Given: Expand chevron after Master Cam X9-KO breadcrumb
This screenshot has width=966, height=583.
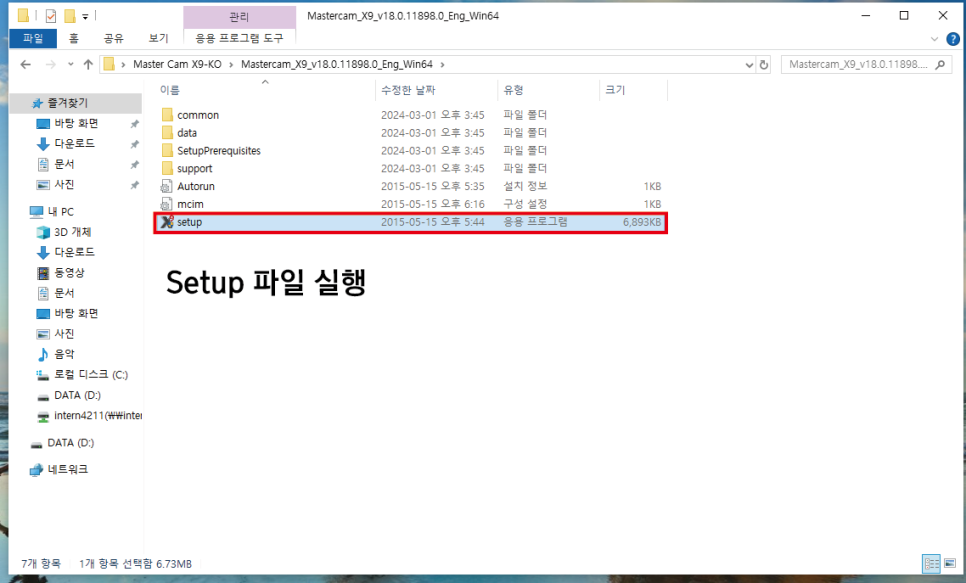Looking at the screenshot, I should [x=231, y=64].
